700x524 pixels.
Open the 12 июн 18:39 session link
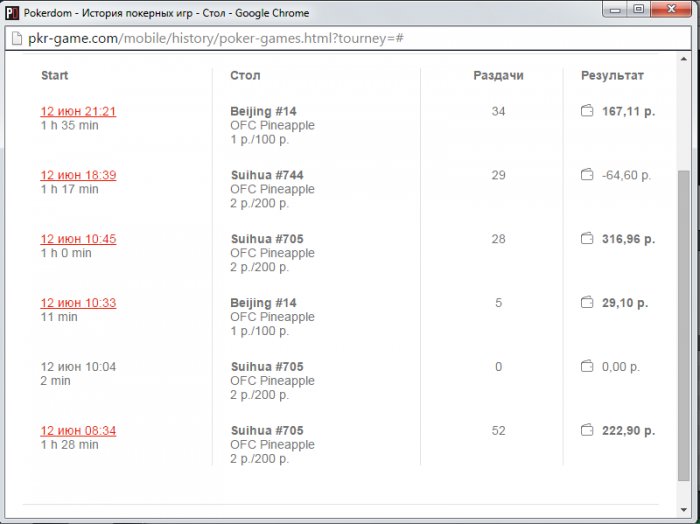coord(78,175)
